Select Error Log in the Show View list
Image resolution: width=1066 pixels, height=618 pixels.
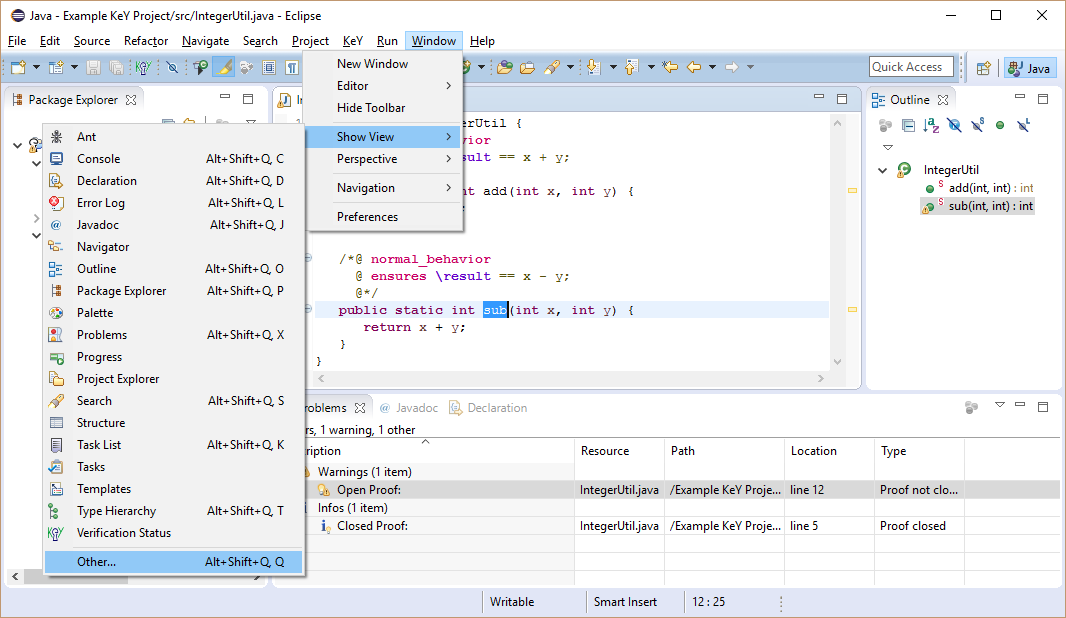[x=173, y=203]
